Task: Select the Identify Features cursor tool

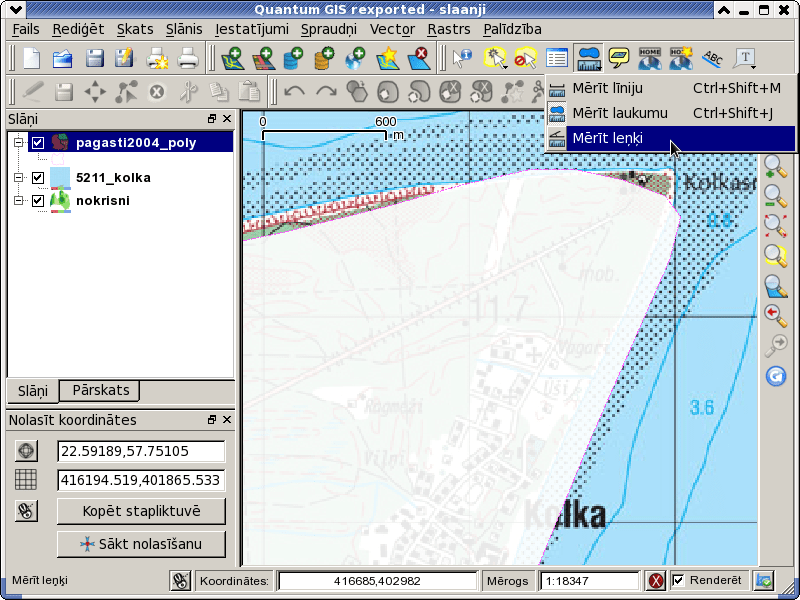Action: [x=462, y=58]
